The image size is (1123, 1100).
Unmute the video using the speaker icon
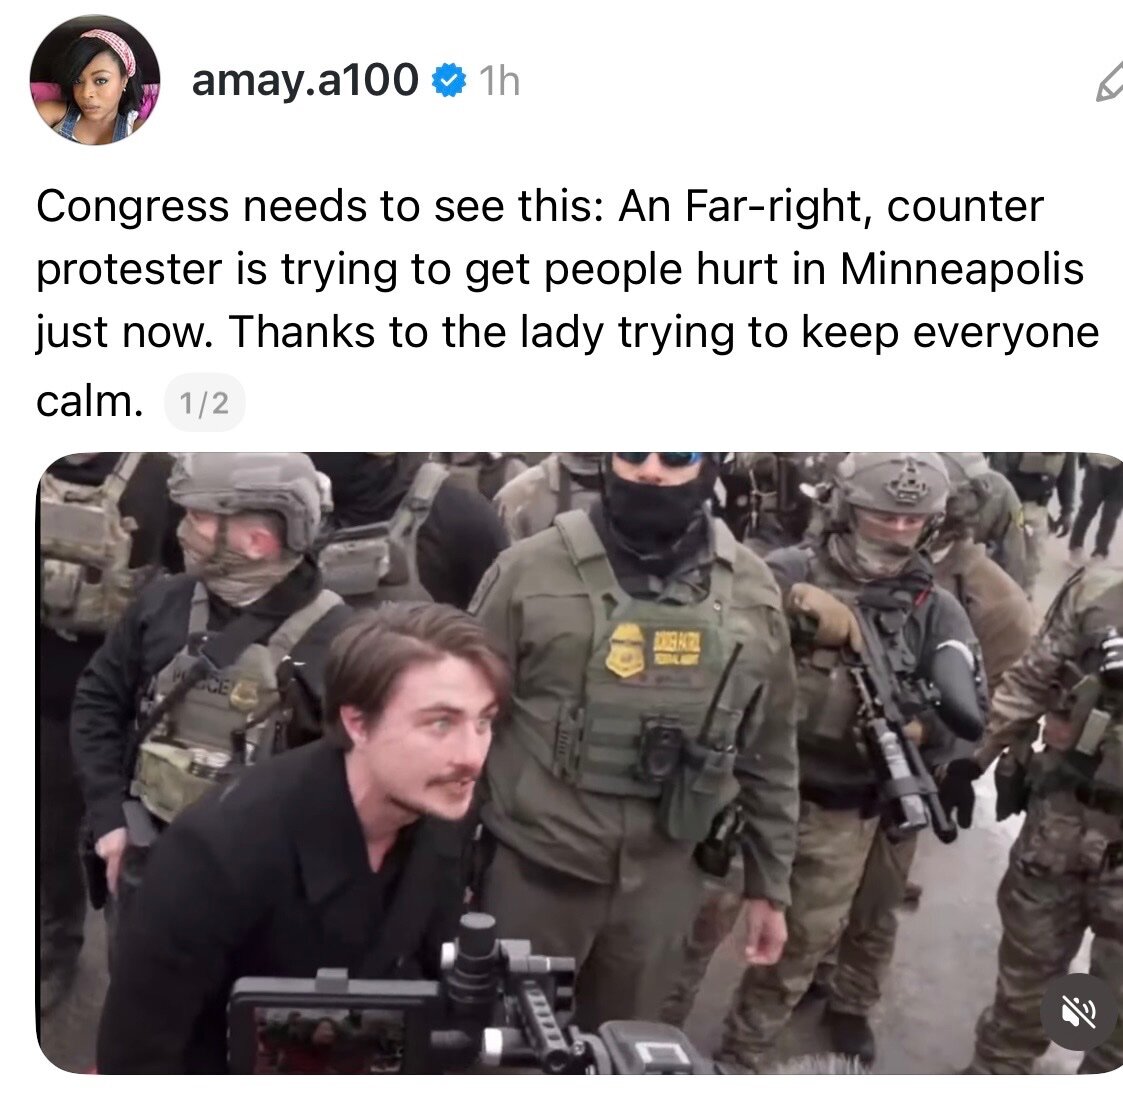coord(1079,1012)
